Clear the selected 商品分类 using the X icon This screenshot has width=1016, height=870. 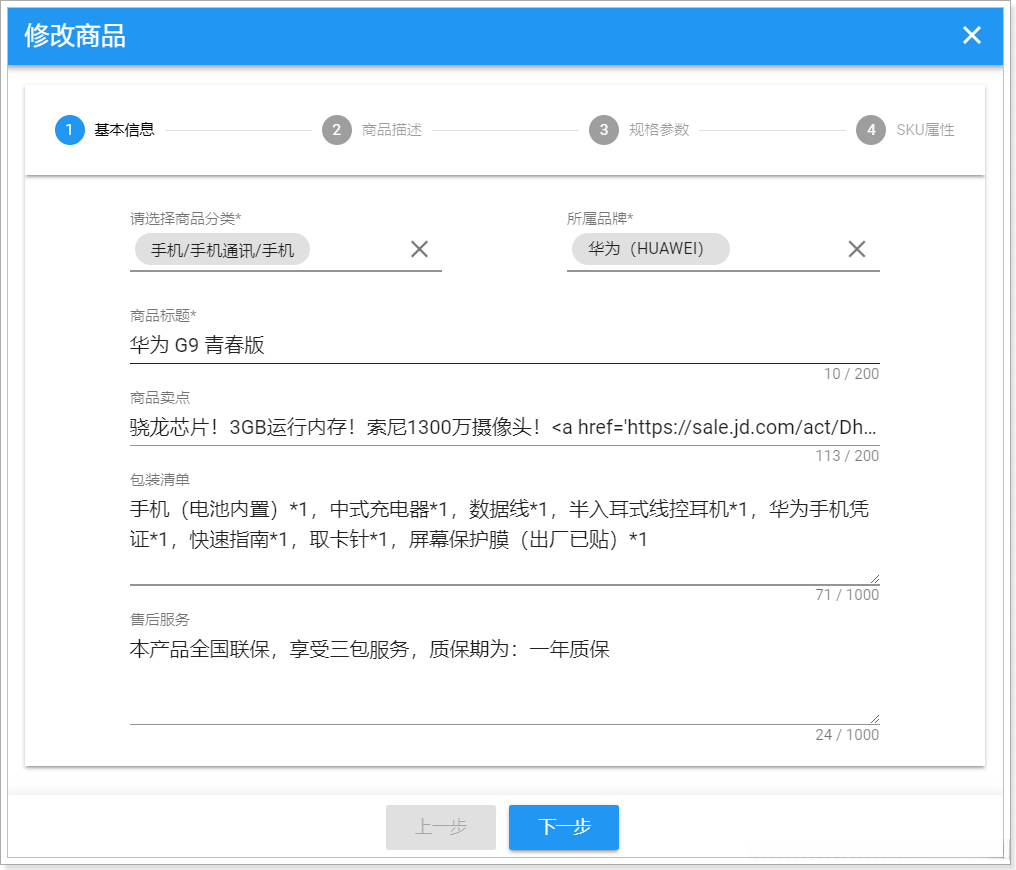[419, 249]
